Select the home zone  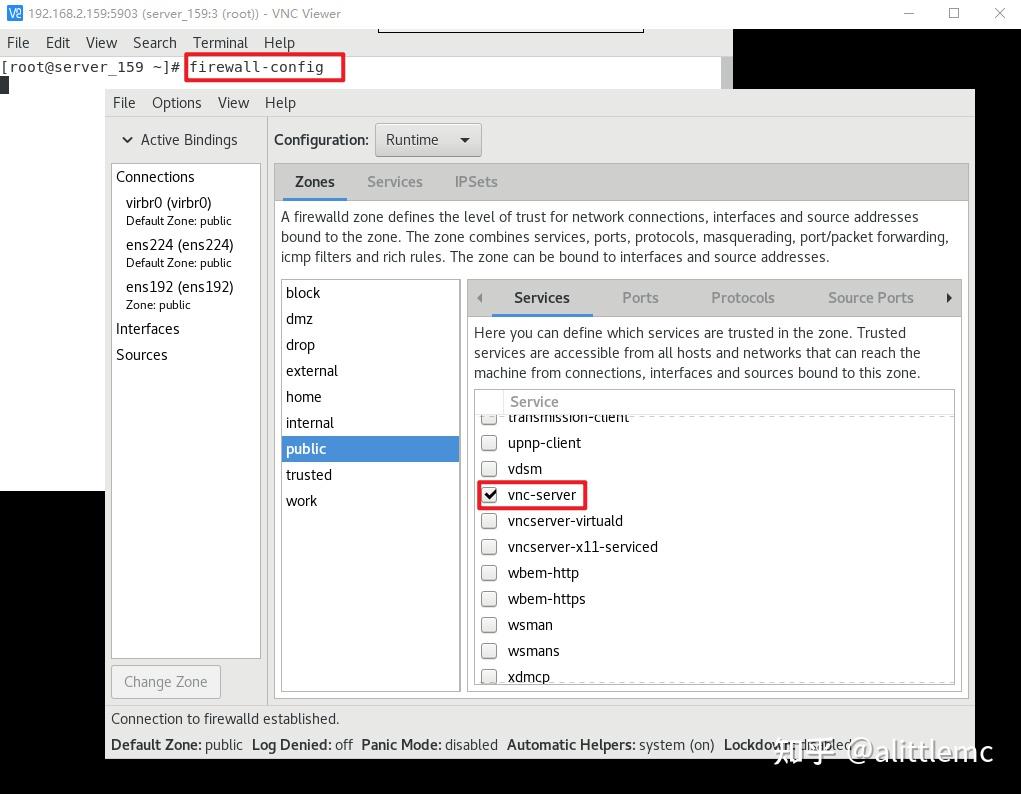pyautogui.click(x=371, y=397)
